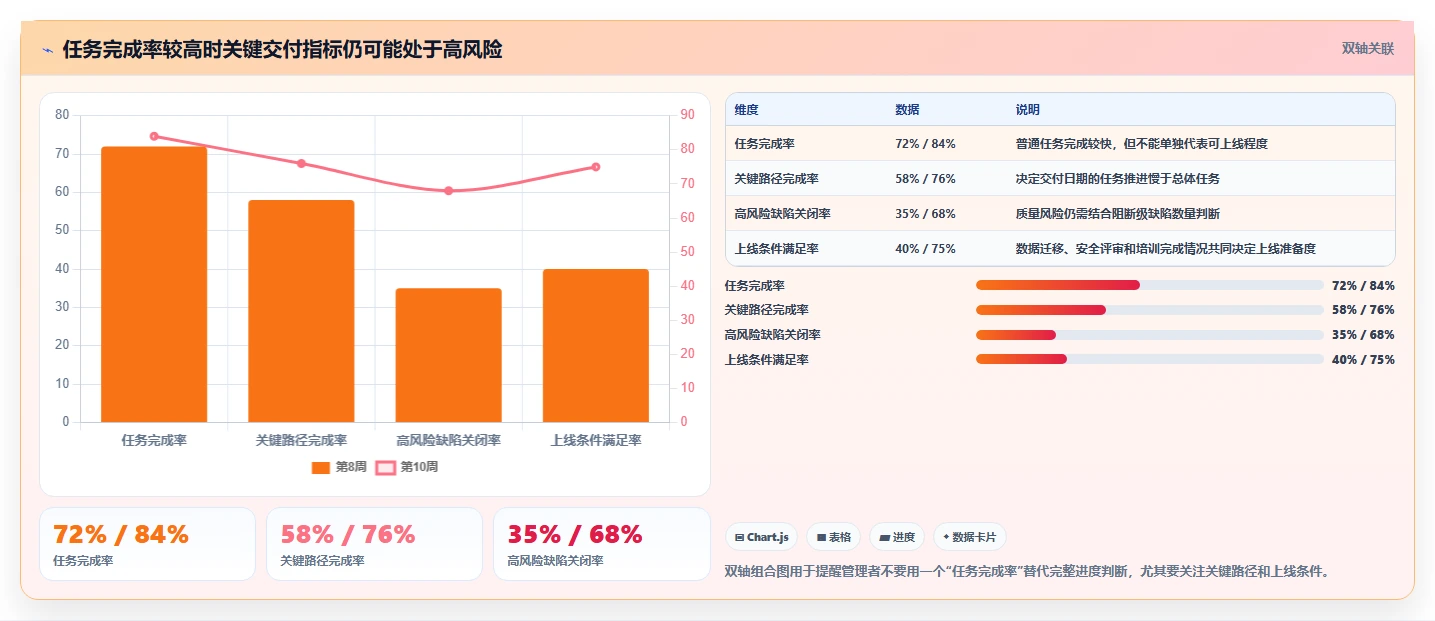This screenshot has width=1435, height=621.
Task: Click the lightning icon beside the card title
Action: point(47,50)
